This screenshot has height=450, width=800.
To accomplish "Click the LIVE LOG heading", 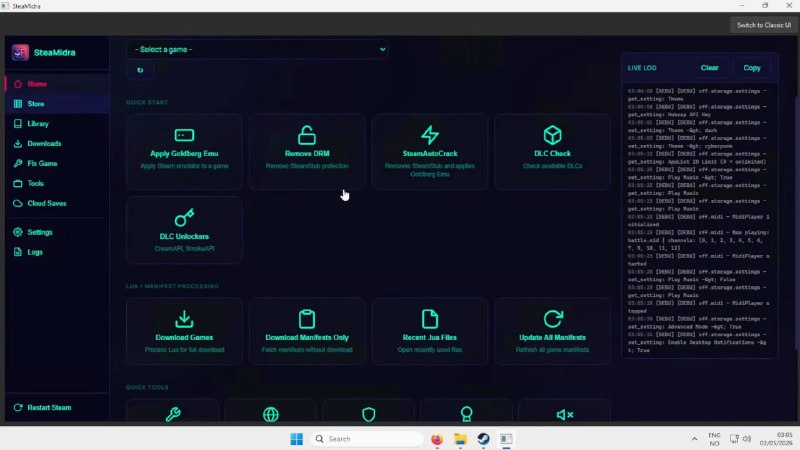I will point(642,68).
